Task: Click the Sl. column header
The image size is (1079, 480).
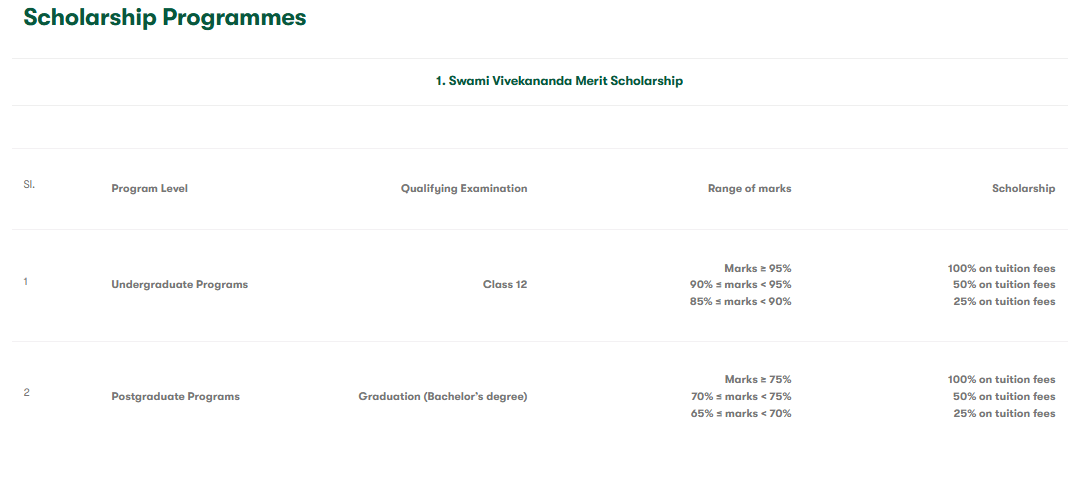Action: (x=29, y=185)
